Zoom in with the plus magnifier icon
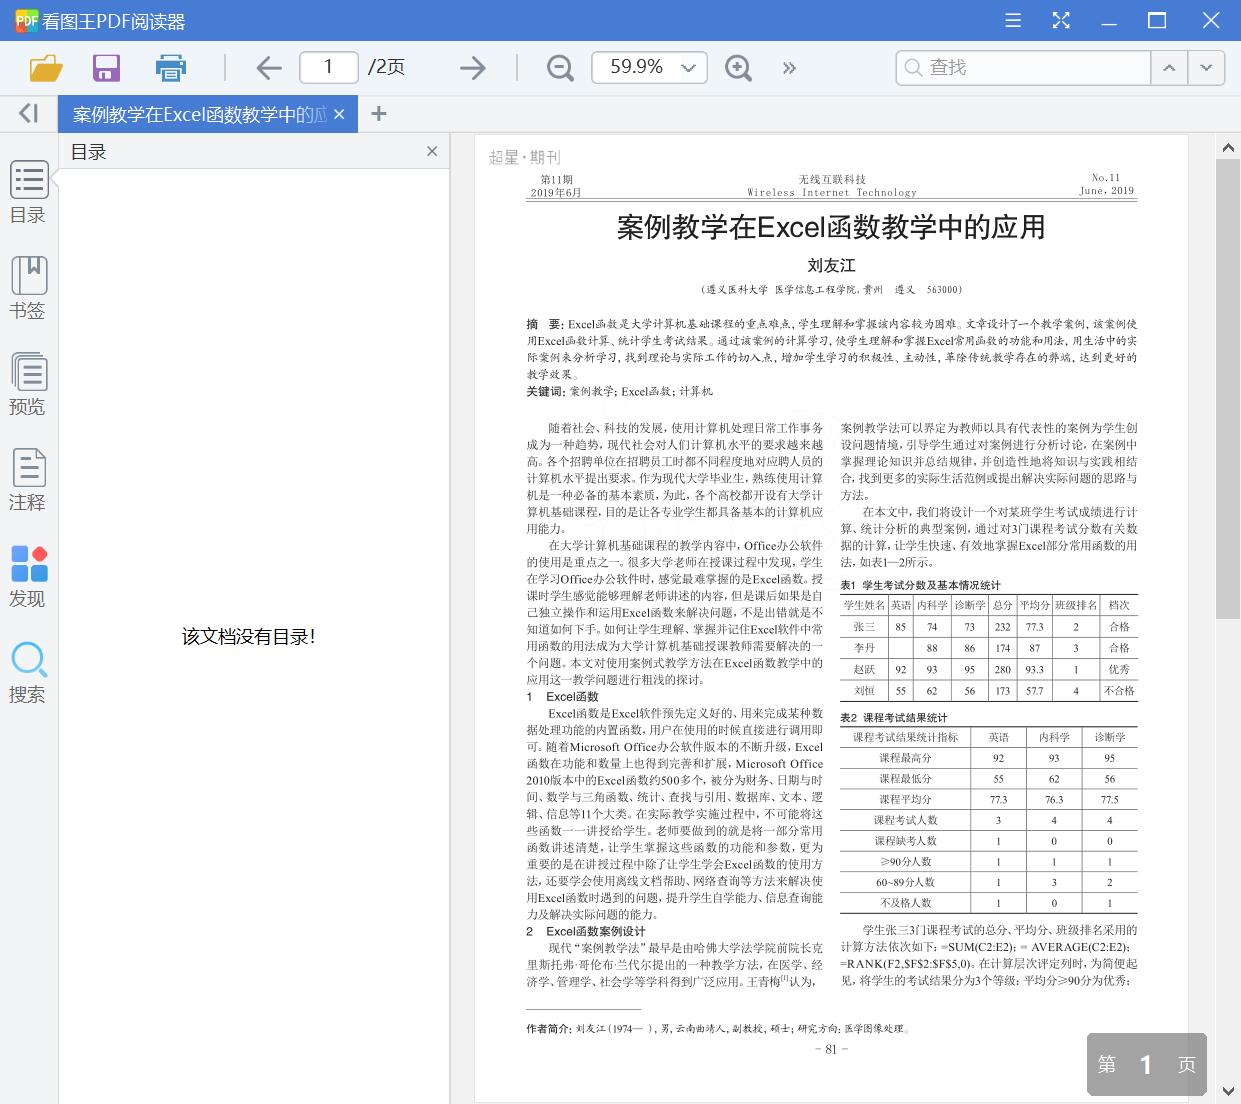This screenshot has width=1241, height=1104. pos(738,68)
